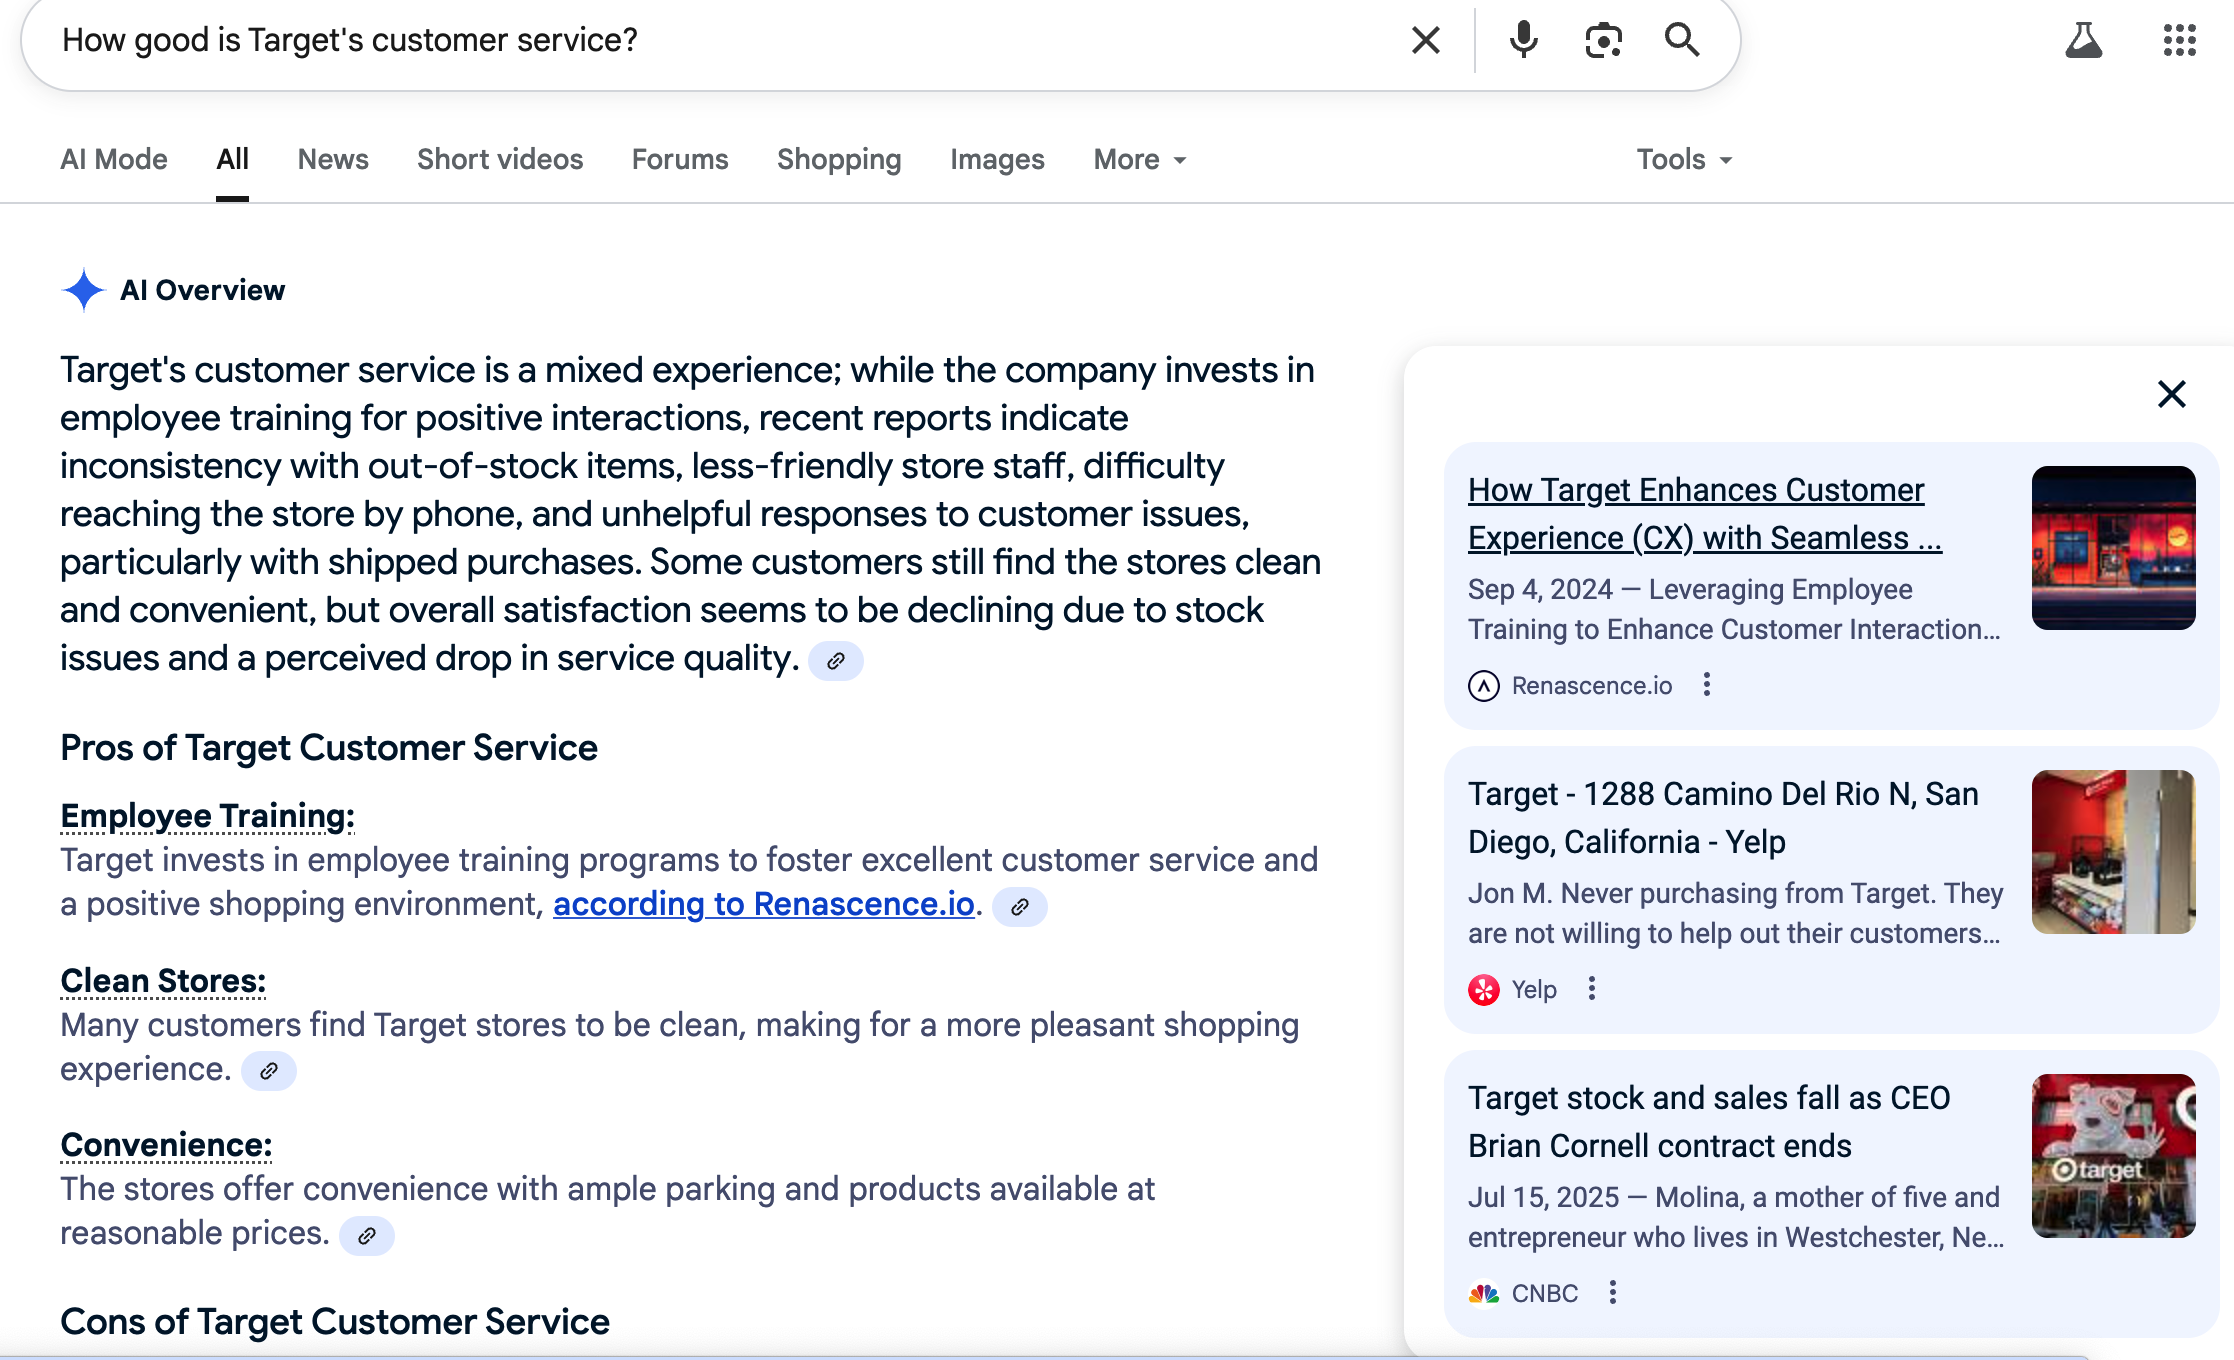2234x1360 pixels.
Task: Open the Renascence article thumbnail image
Action: [x=2113, y=548]
